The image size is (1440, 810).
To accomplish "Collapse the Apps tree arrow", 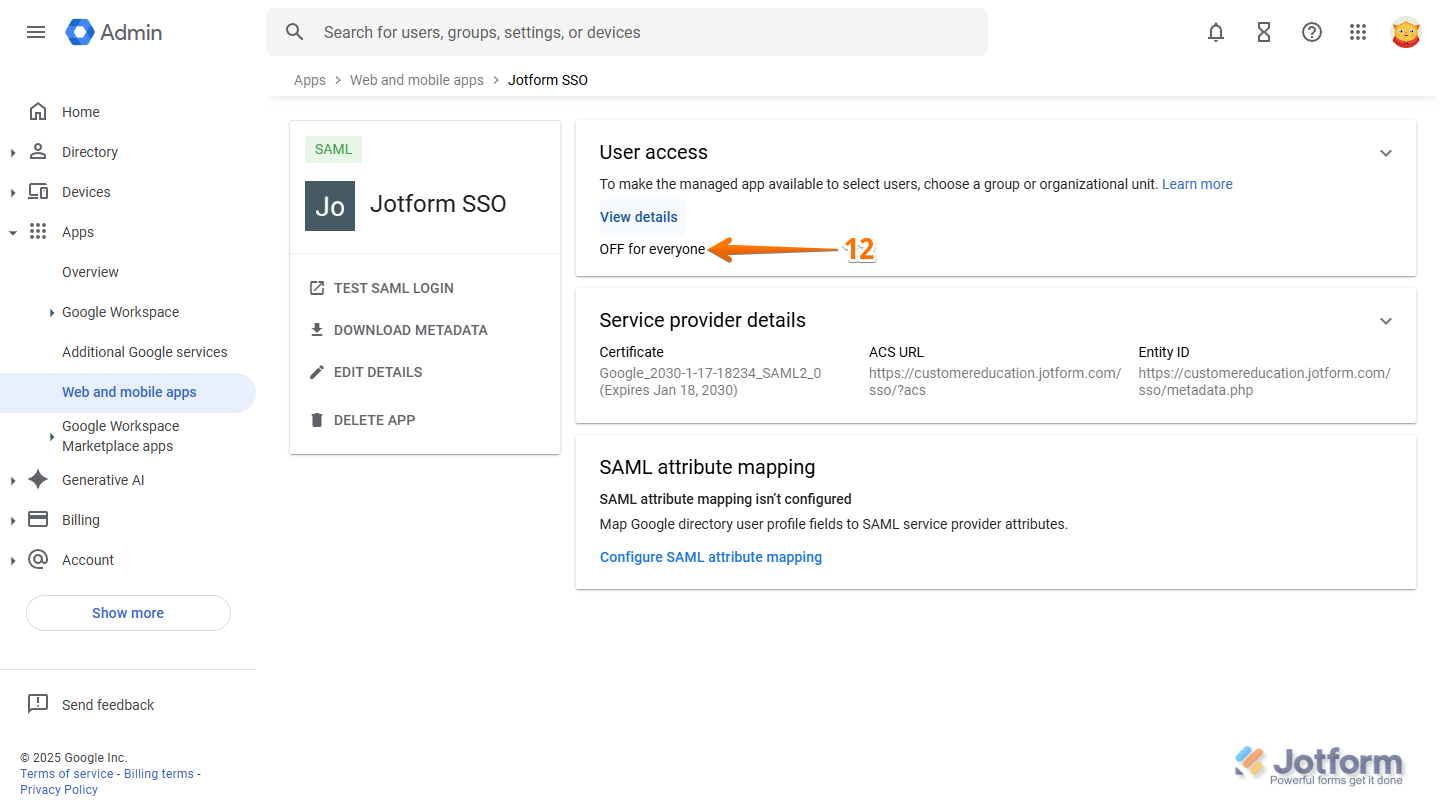I will point(13,232).
